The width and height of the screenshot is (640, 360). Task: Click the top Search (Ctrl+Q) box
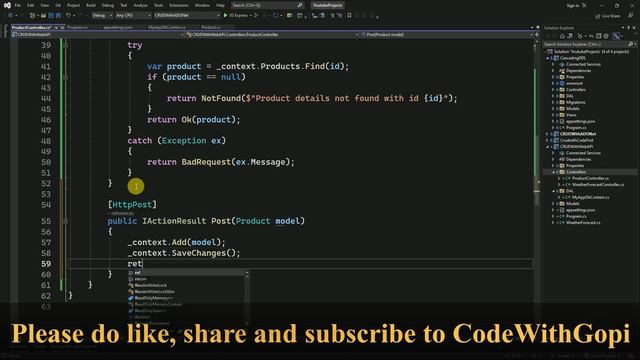pos(267,5)
